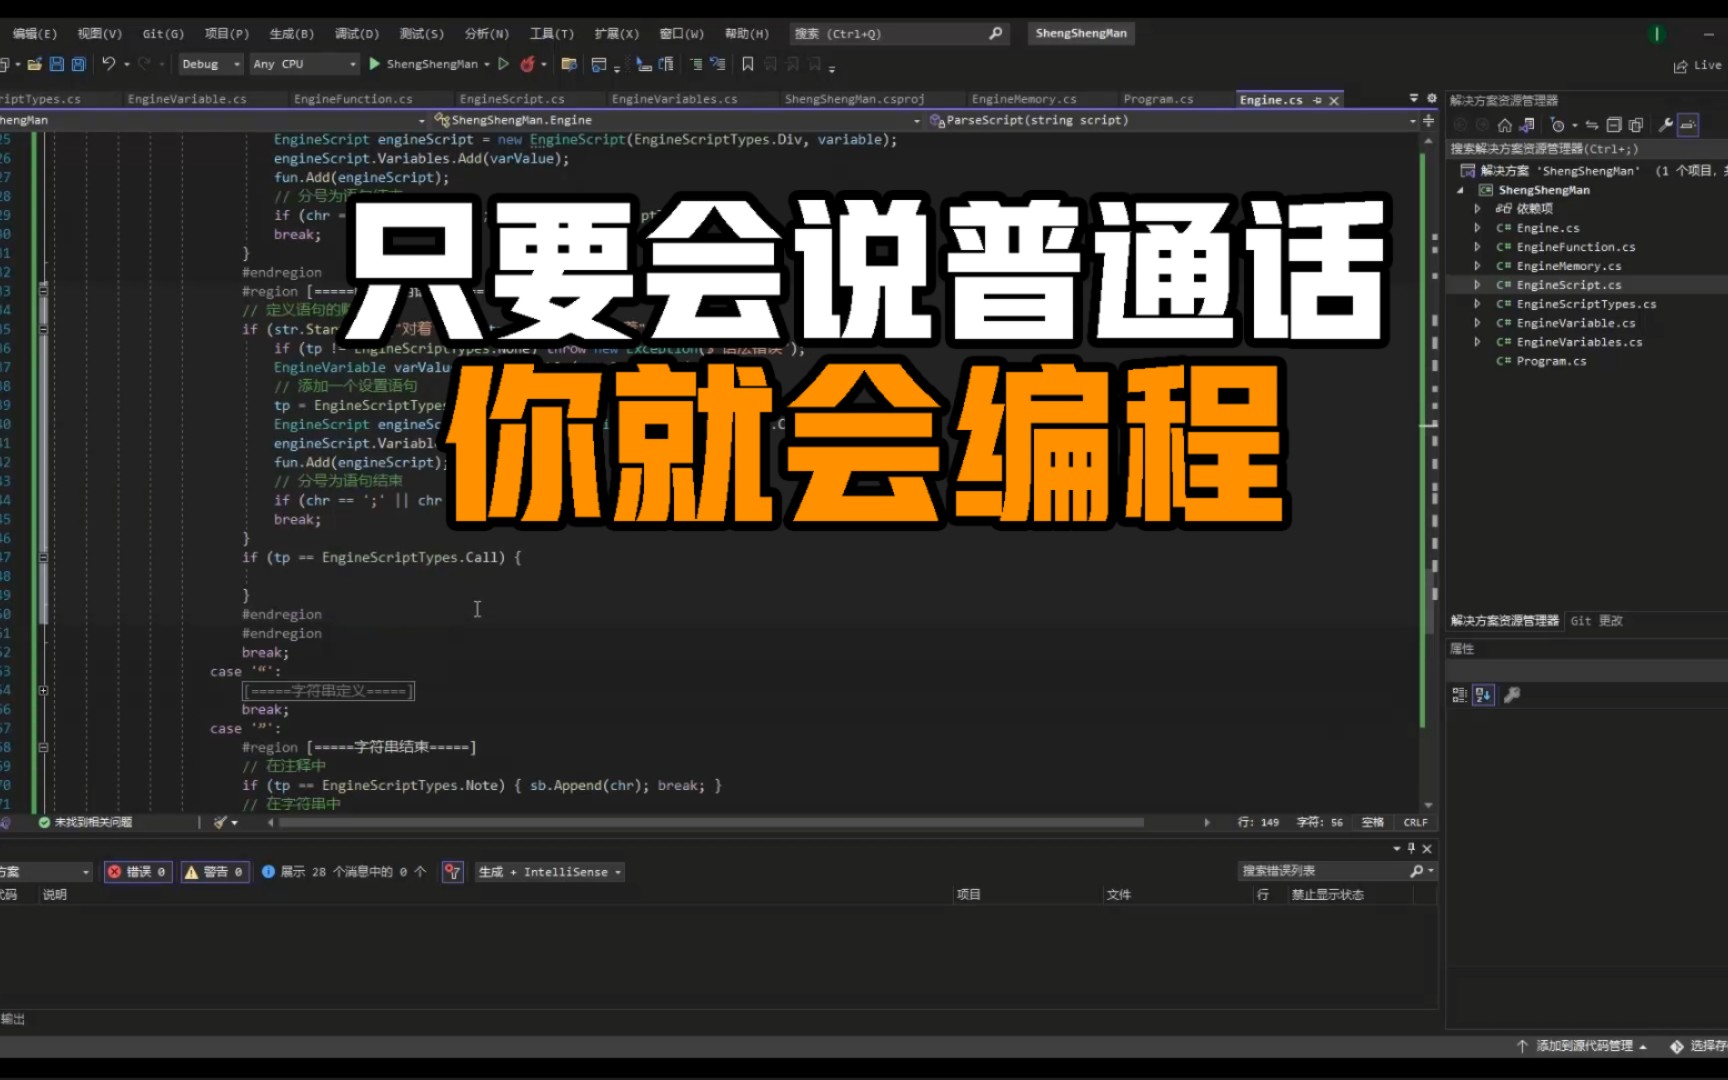1728x1080 pixels.
Task: Click the Save All icon
Action: point(79,64)
